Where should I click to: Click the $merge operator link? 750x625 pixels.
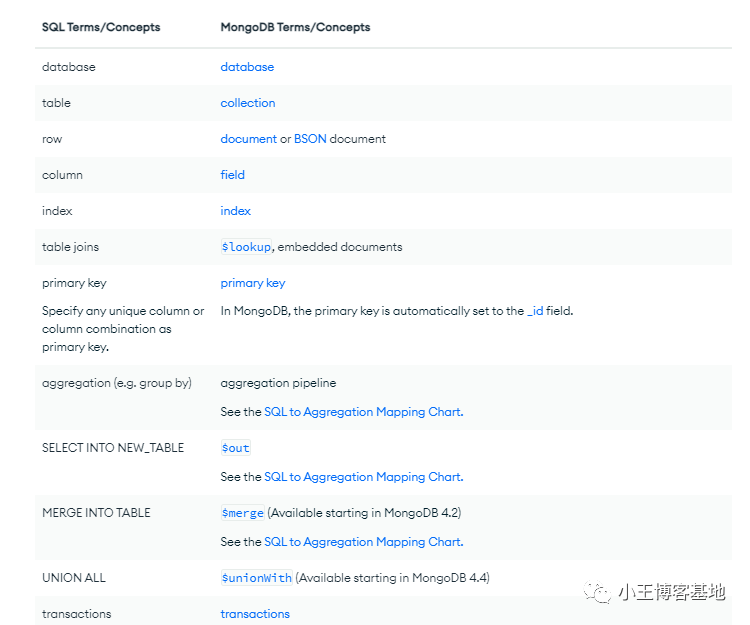click(243, 513)
